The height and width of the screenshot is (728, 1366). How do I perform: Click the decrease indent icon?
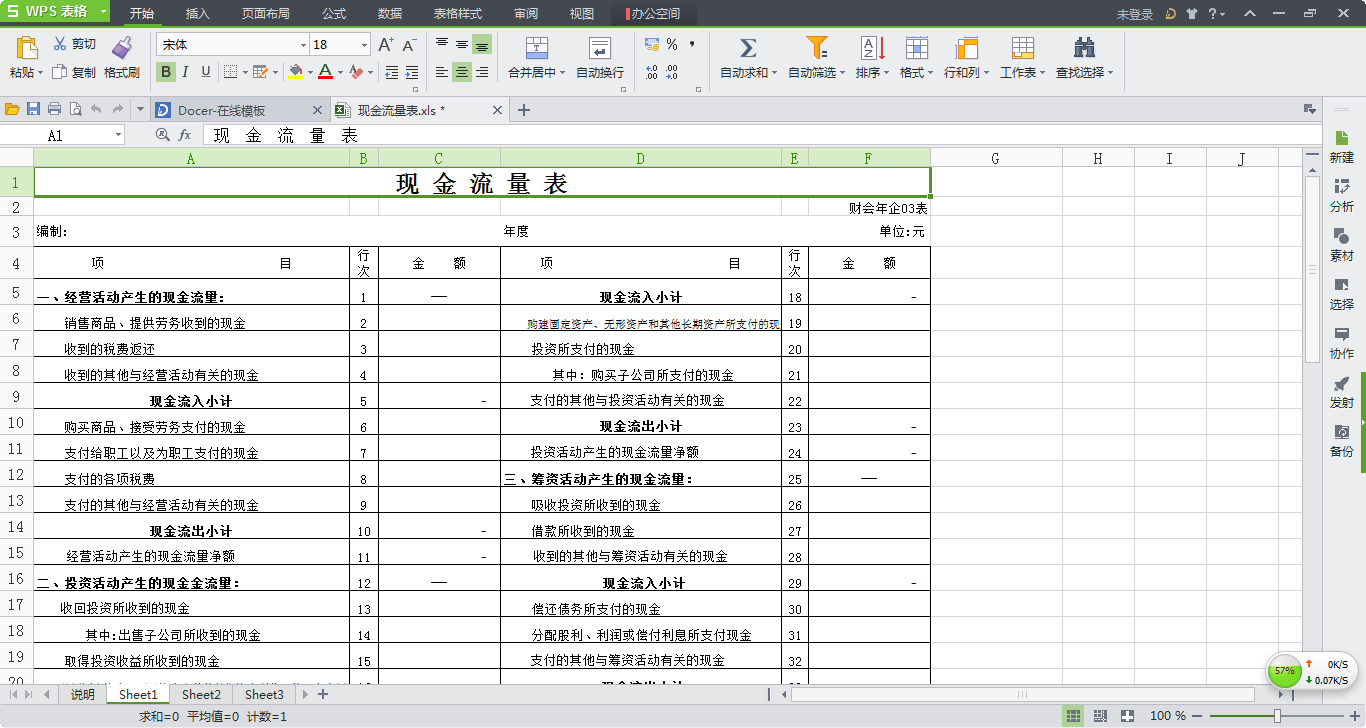pos(391,72)
